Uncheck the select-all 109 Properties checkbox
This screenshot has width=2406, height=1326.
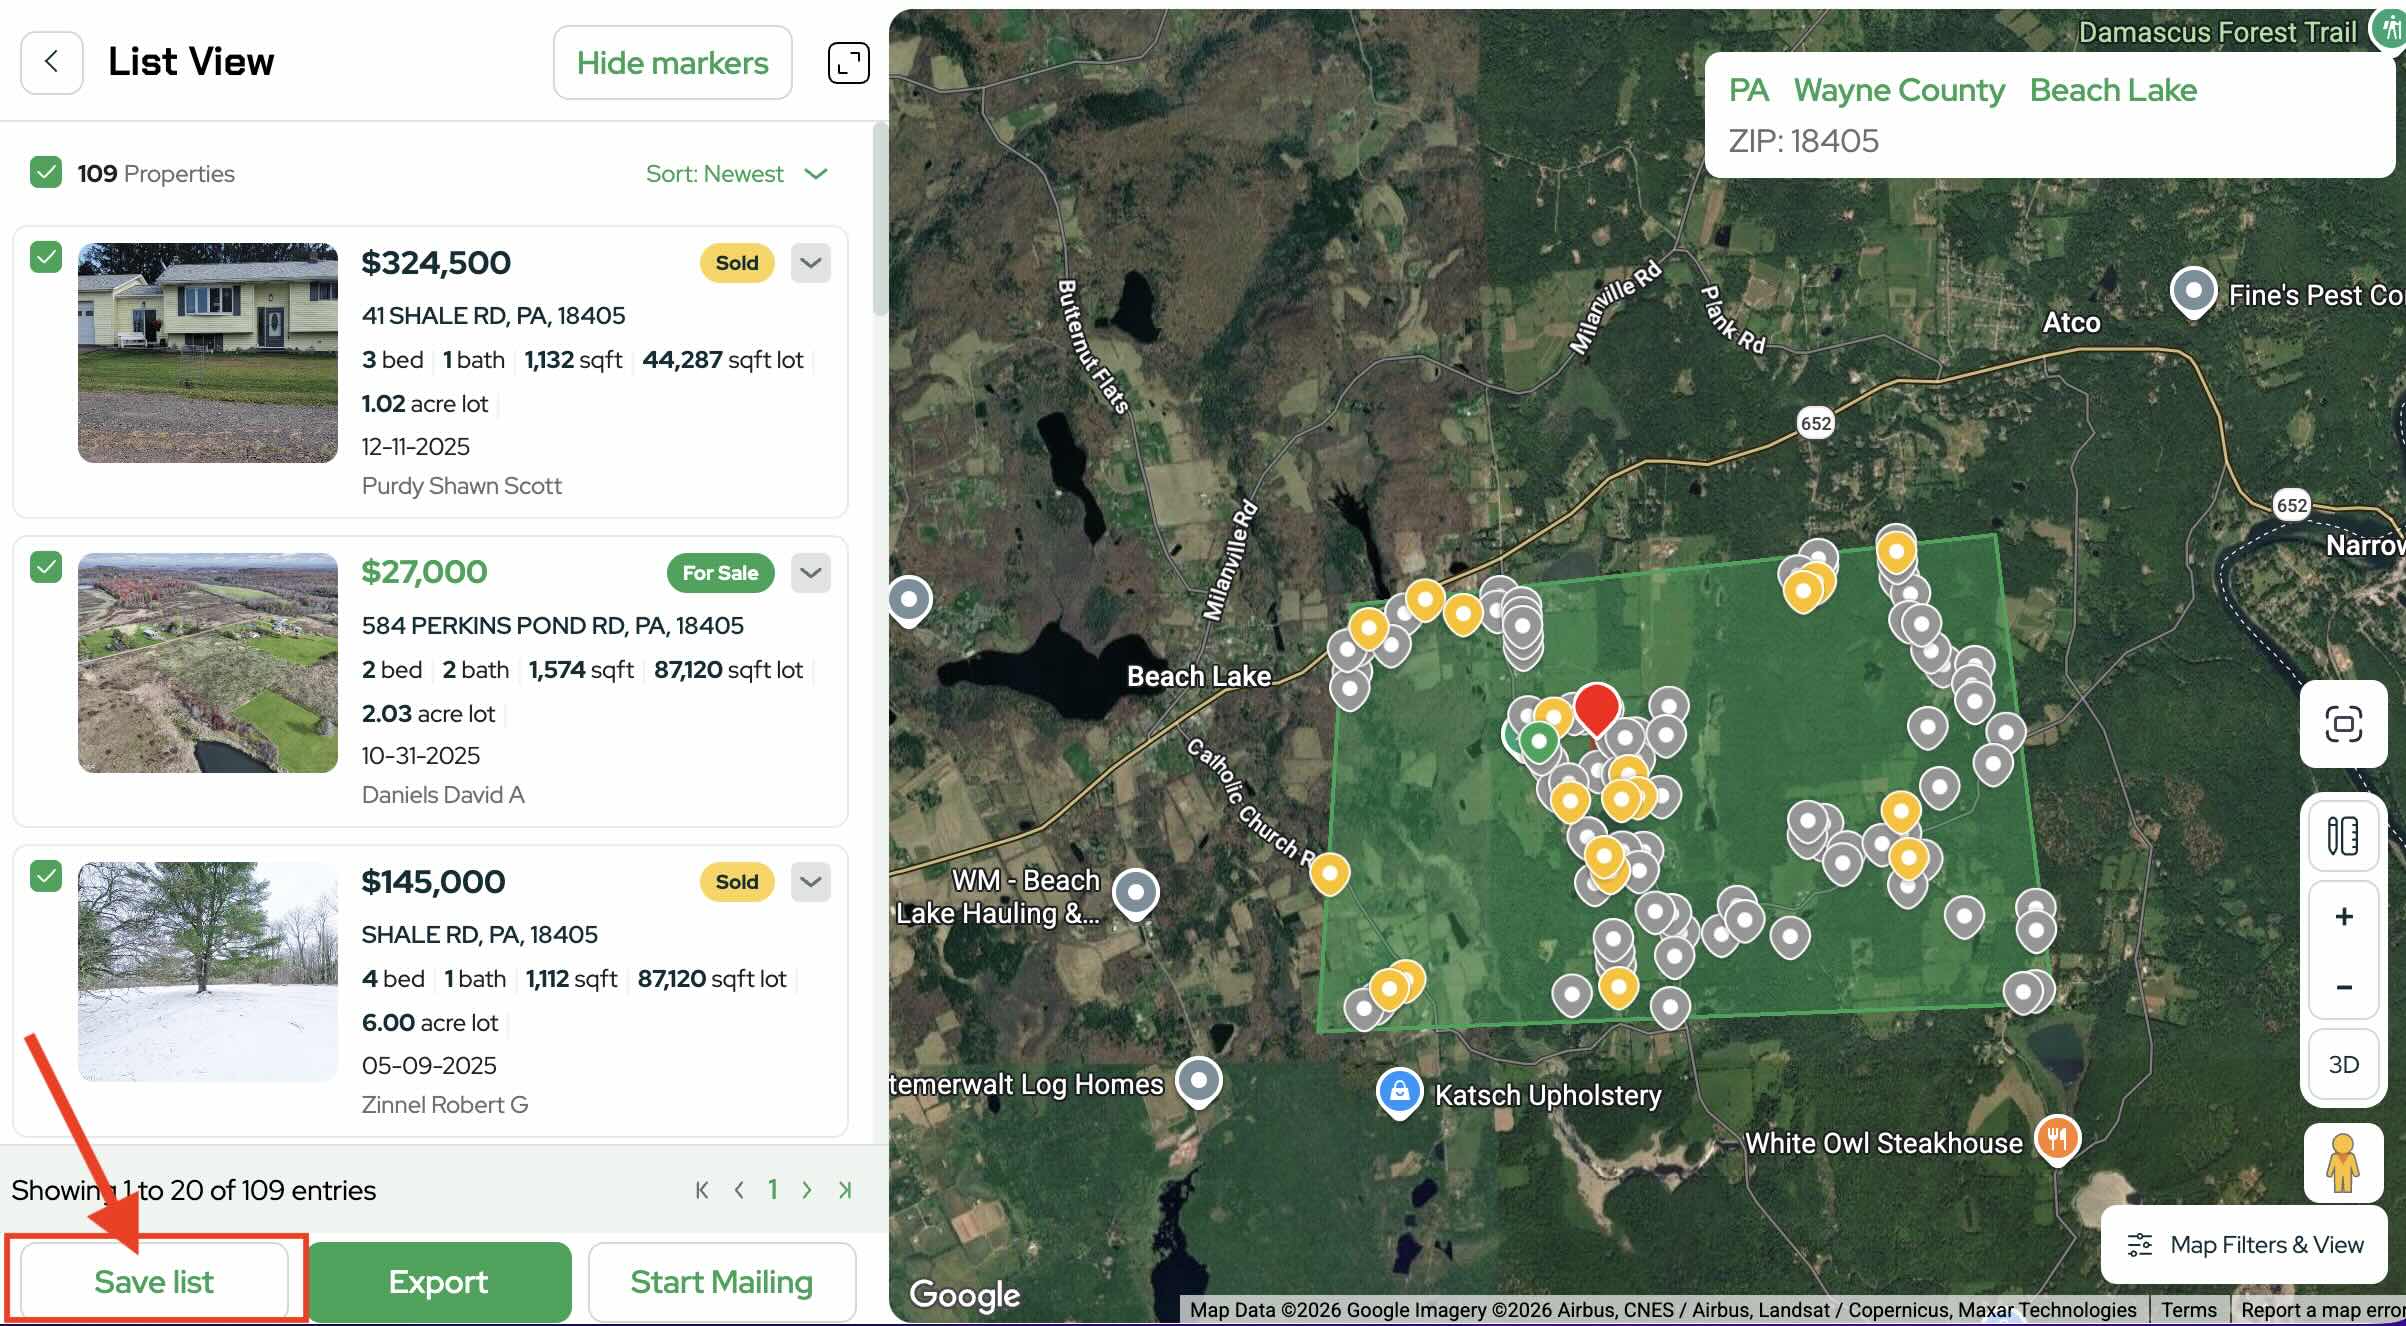click(46, 172)
